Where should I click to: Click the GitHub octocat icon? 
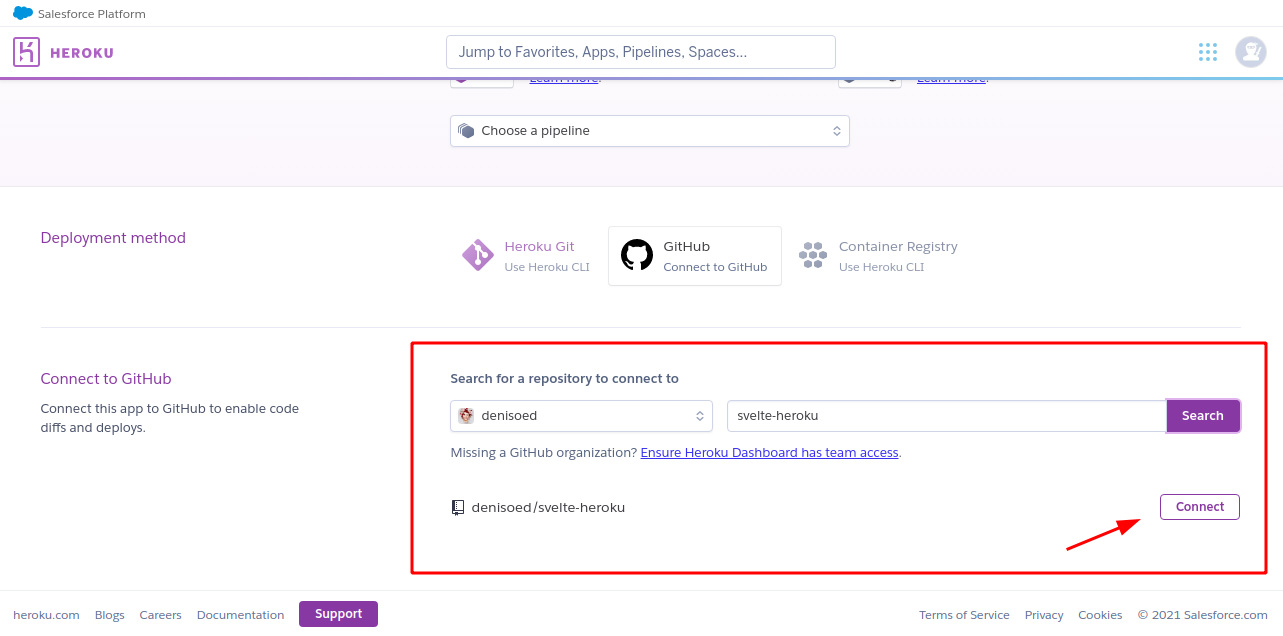[x=637, y=255]
